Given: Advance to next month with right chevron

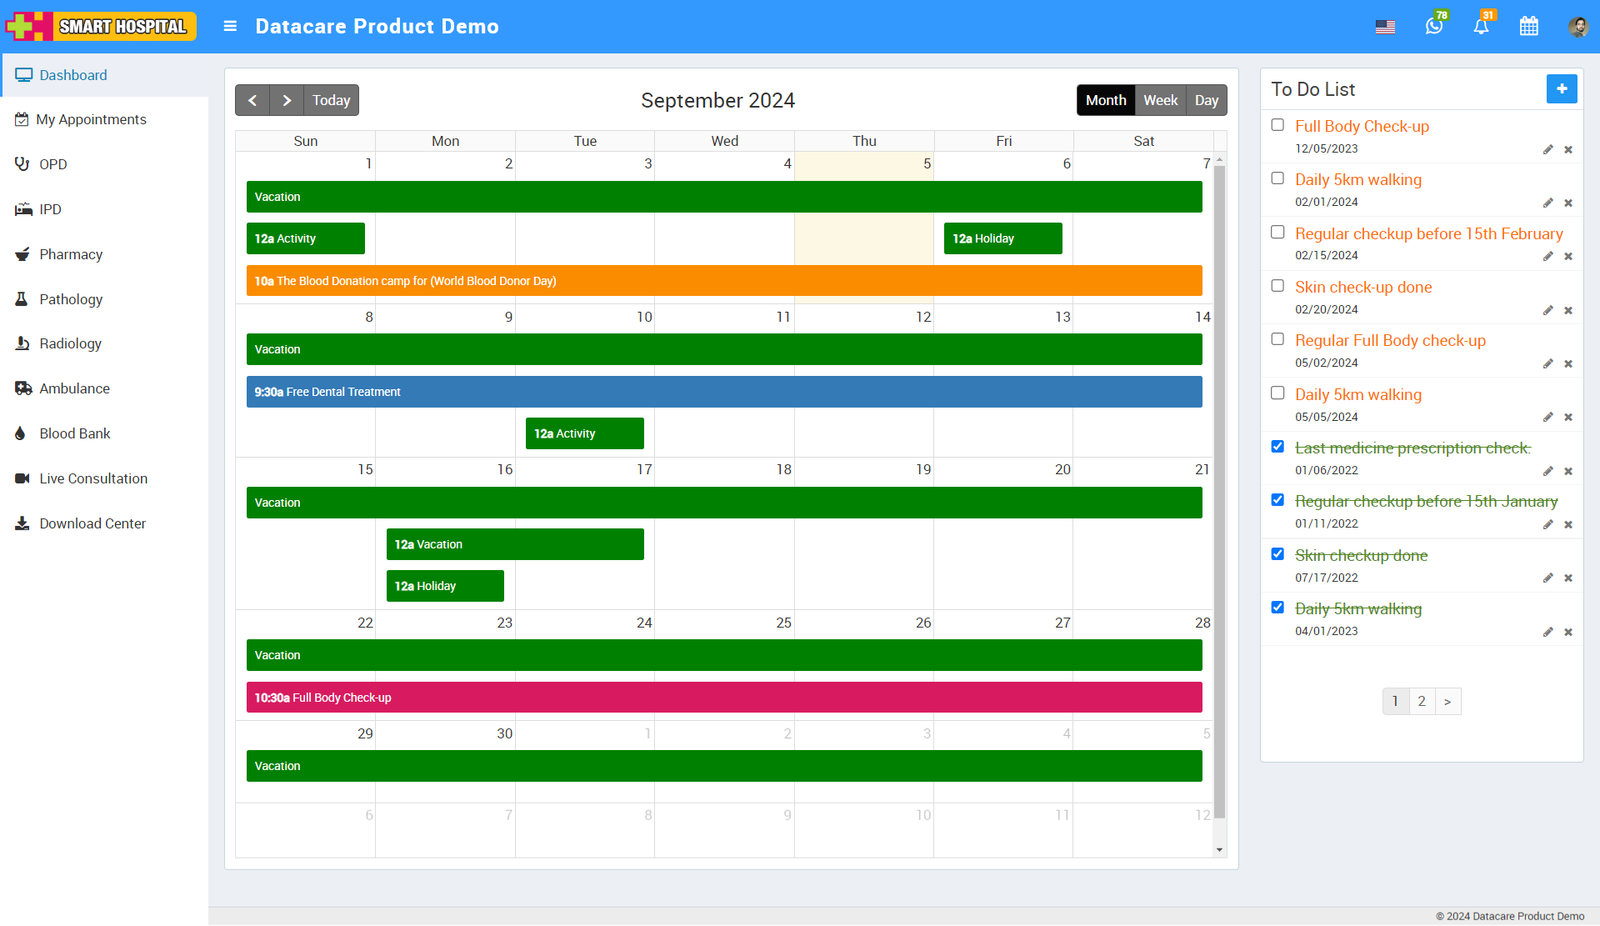Looking at the screenshot, I should pyautogui.click(x=287, y=100).
